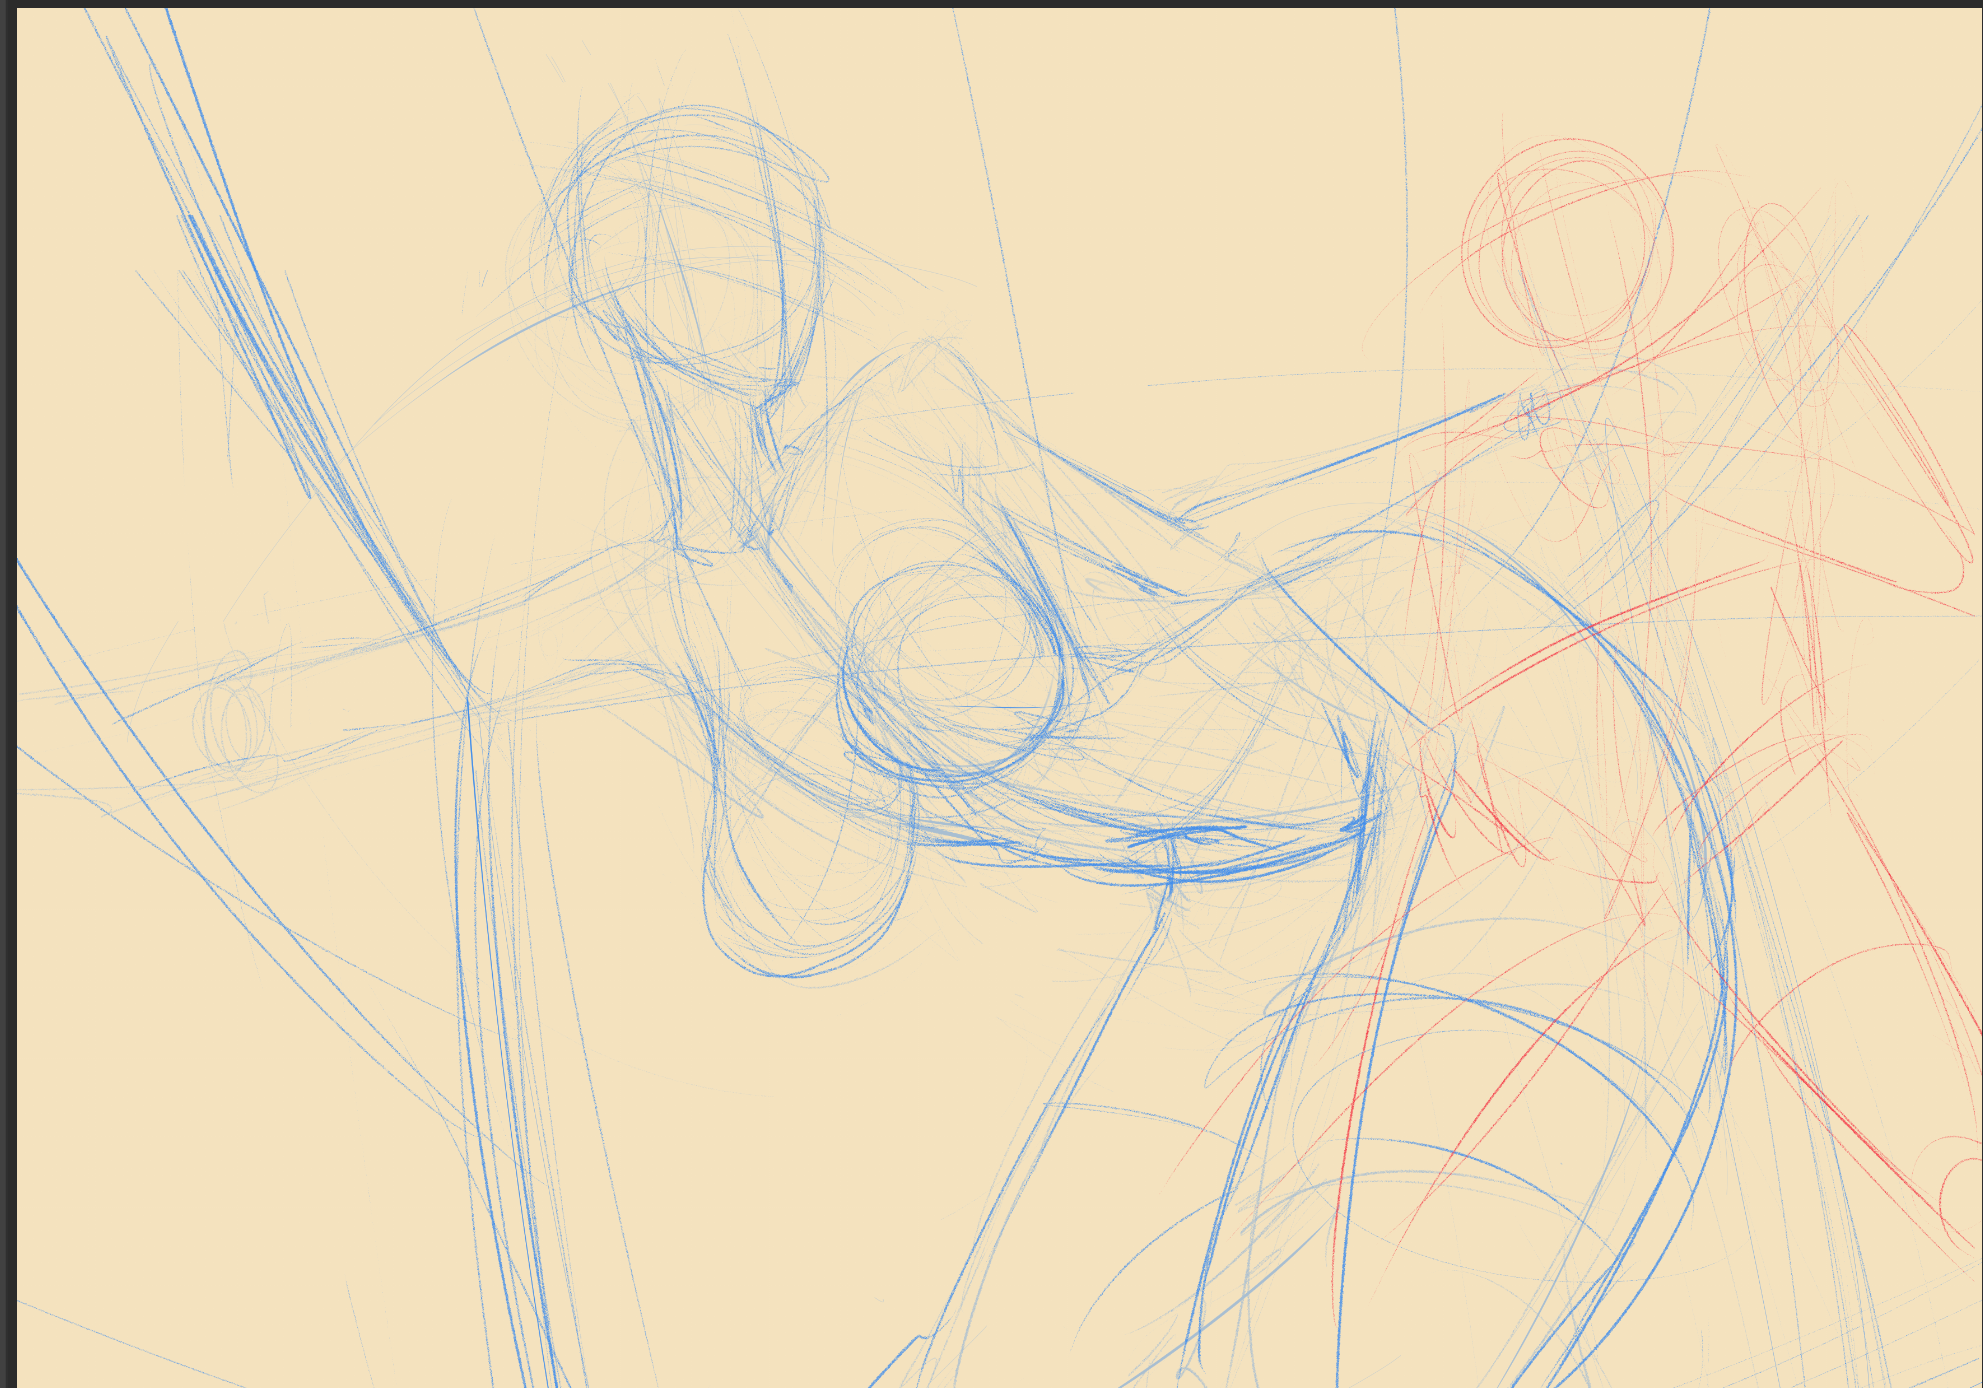Click the dark border along the left edge

(x=8, y=700)
